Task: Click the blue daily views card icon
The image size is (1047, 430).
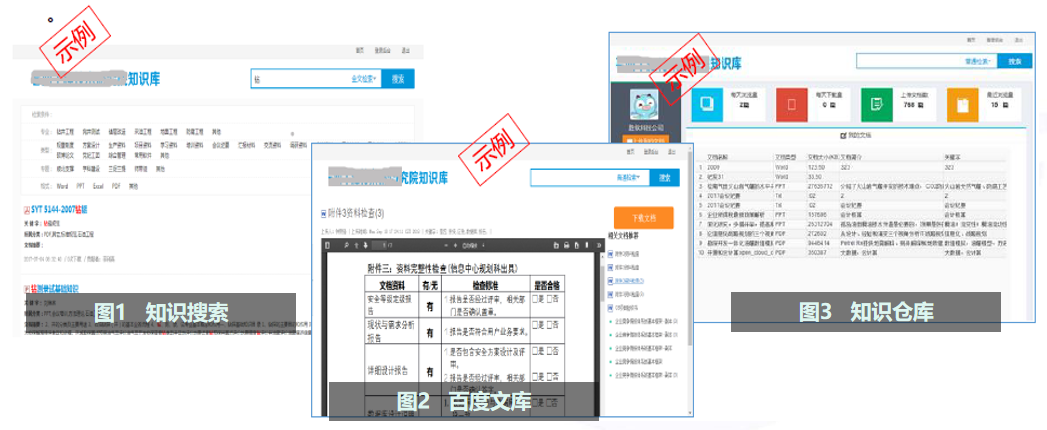Action: pos(707,105)
